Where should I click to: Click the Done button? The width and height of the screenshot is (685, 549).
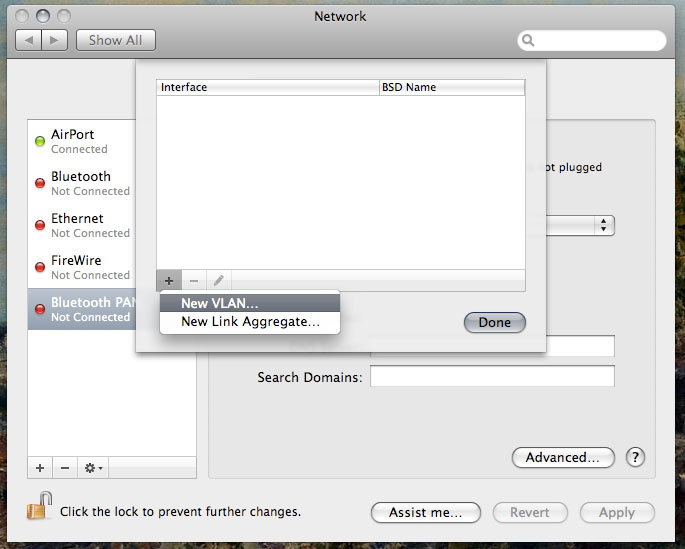pyautogui.click(x=495, y=322)
